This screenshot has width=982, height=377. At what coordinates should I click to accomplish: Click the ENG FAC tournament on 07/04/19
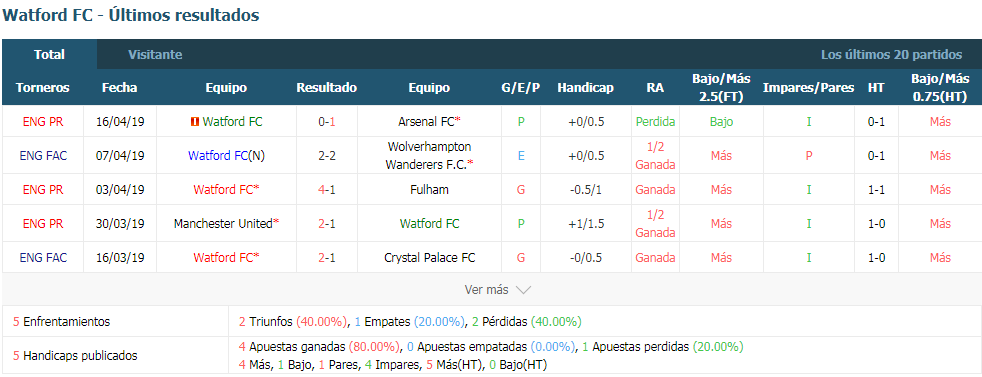click(43, 155)
